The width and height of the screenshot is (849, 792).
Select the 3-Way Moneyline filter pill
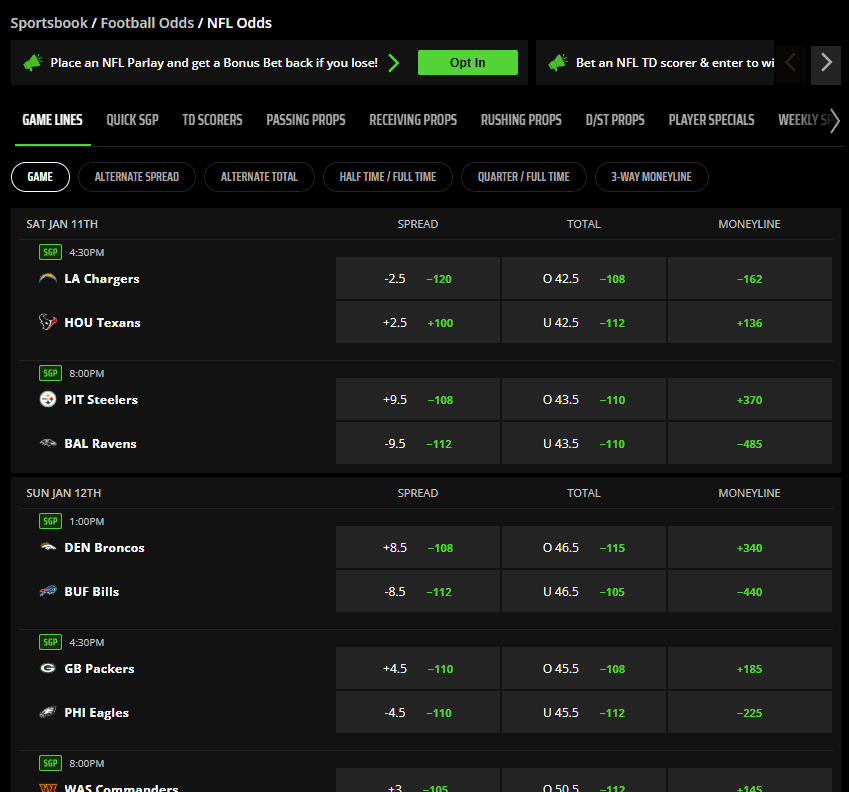651,177
